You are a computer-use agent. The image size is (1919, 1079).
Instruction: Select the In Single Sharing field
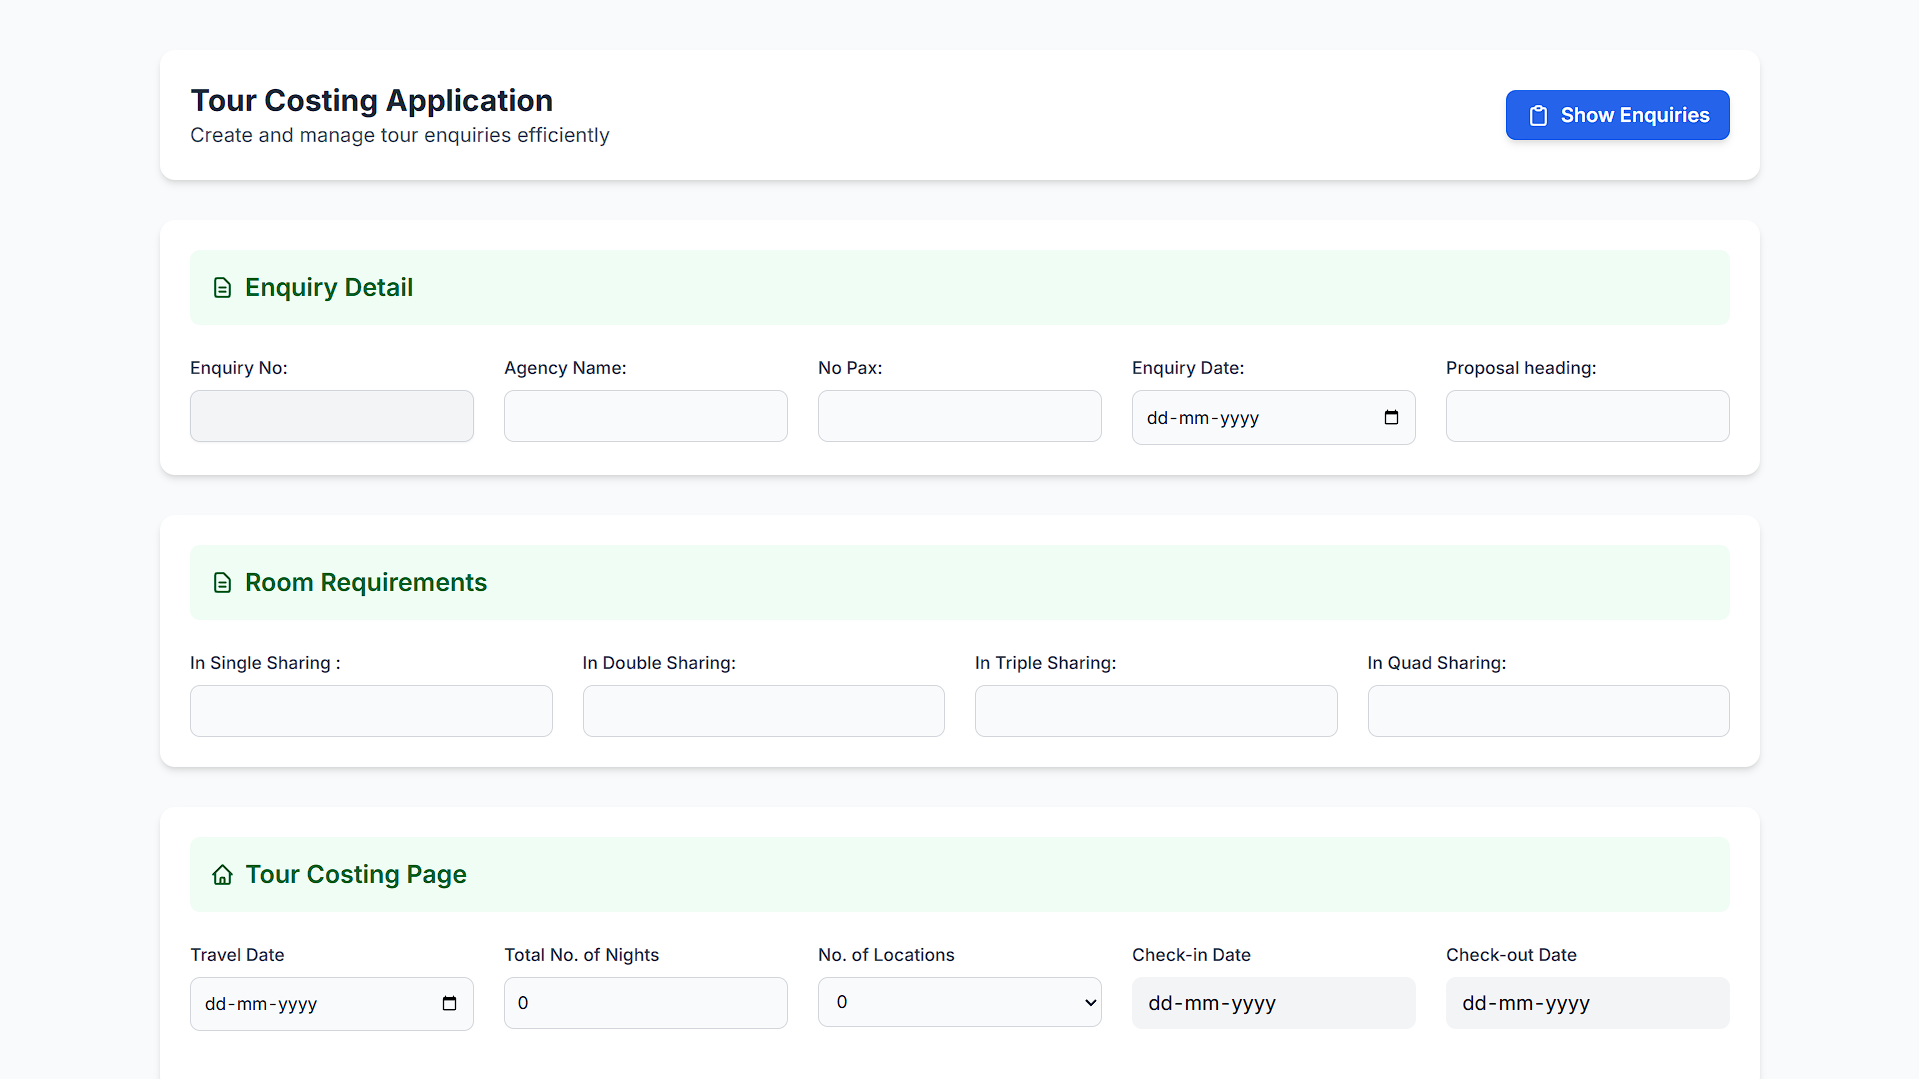tap(370, 710)
